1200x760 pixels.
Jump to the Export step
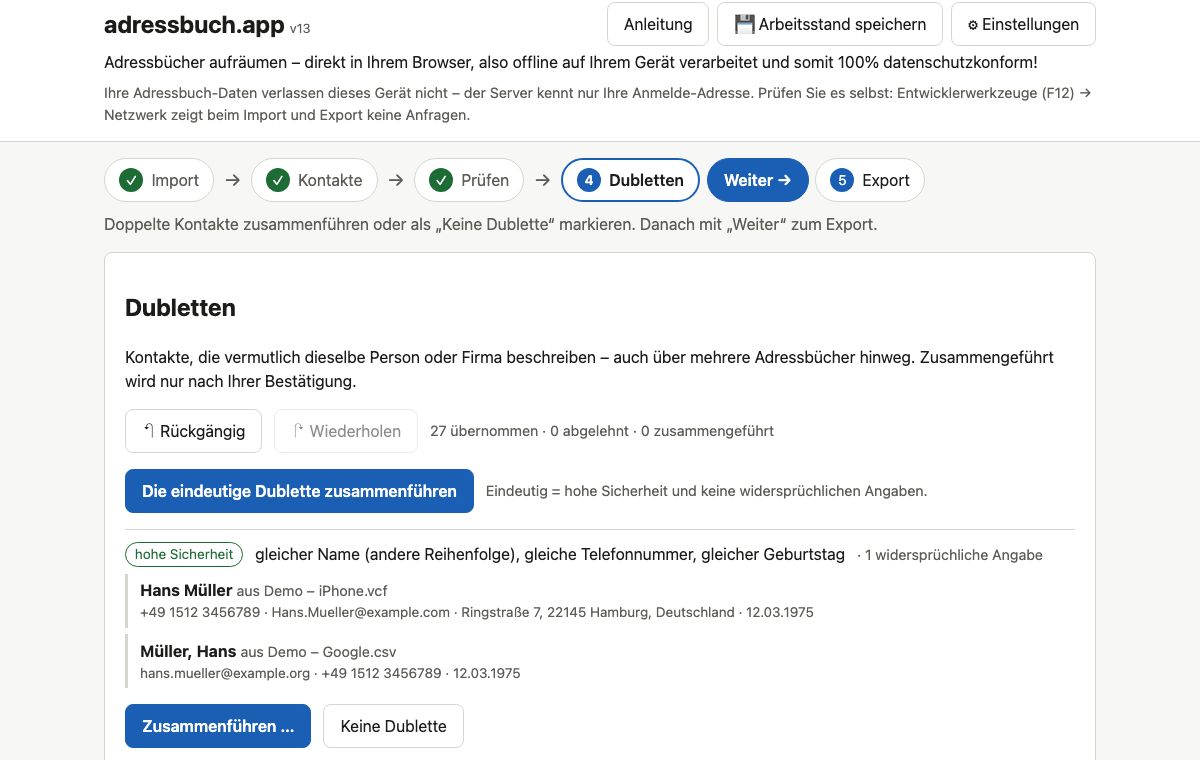click(870, 180)
